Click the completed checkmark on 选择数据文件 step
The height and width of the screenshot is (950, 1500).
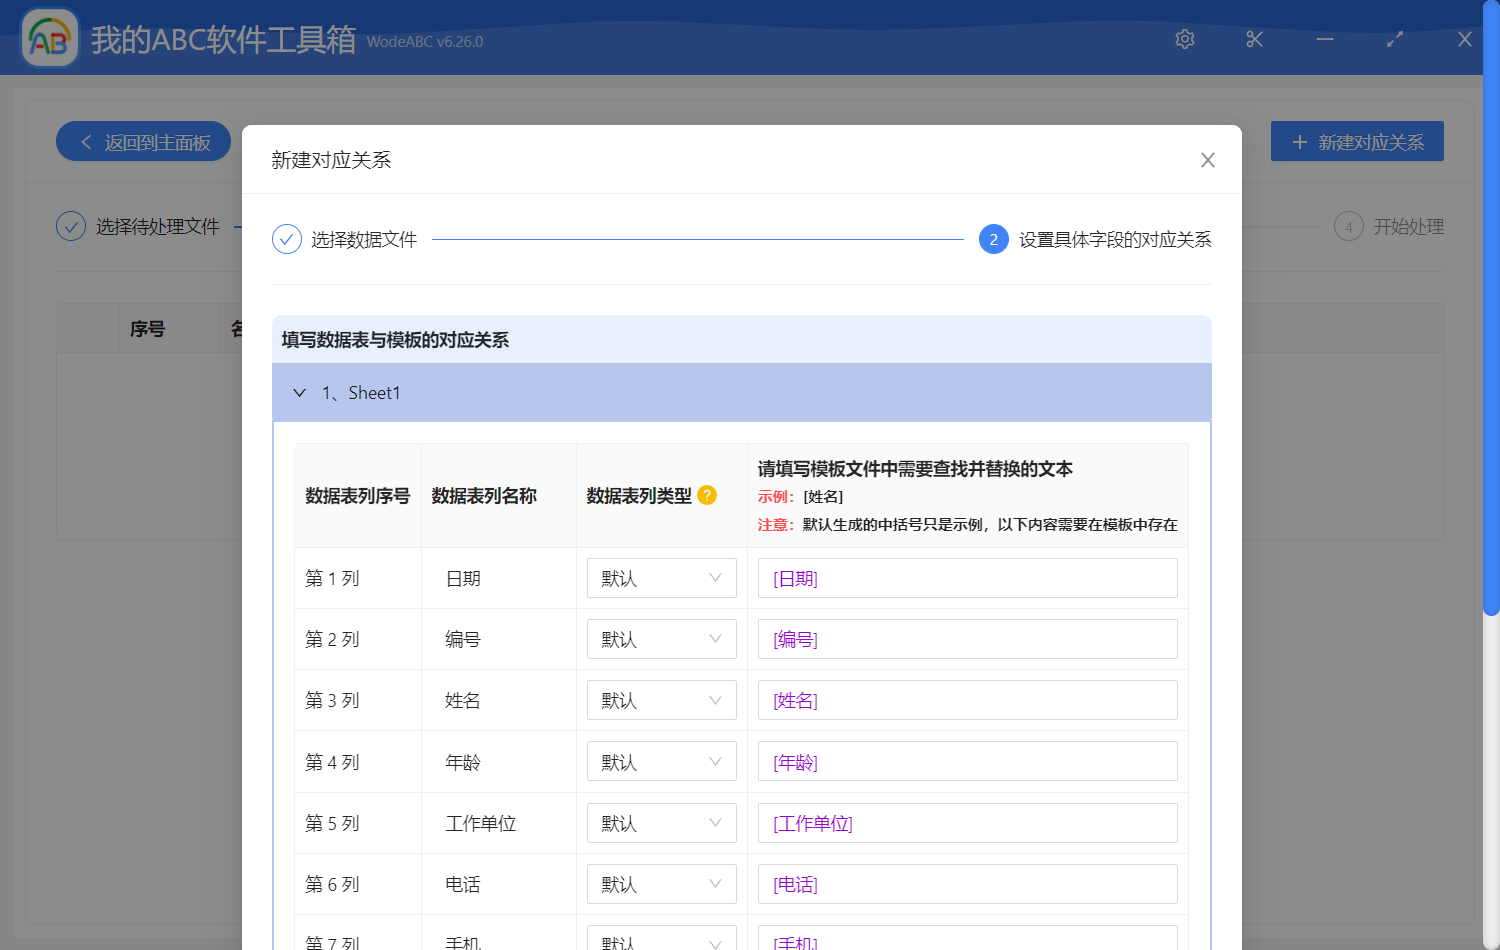tap(287, 239)
